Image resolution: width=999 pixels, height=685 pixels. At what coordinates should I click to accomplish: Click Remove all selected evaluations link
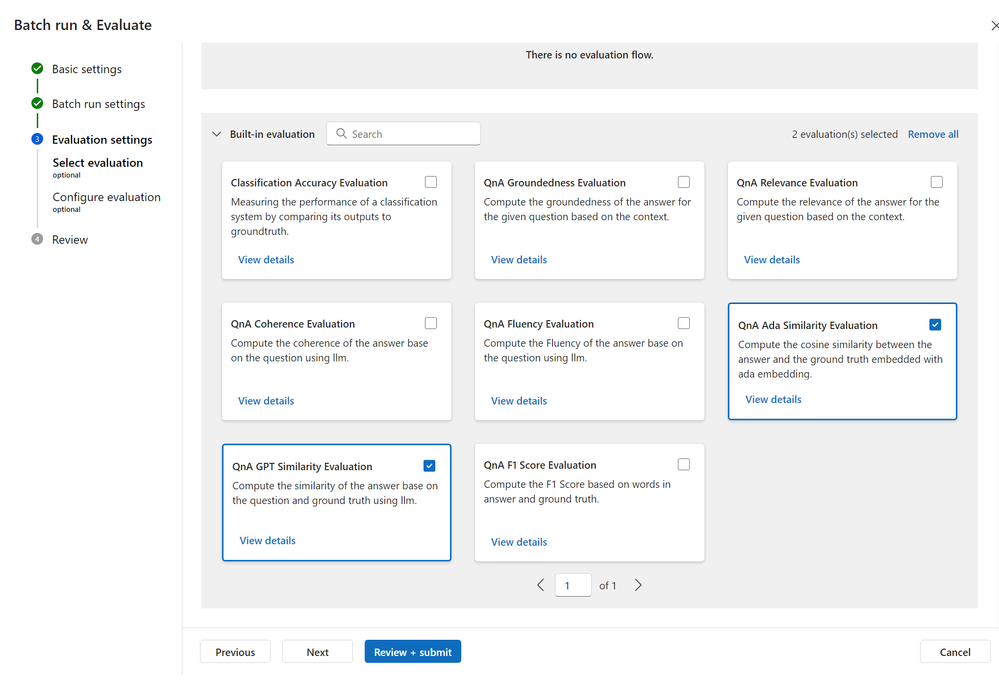(933, 134)
